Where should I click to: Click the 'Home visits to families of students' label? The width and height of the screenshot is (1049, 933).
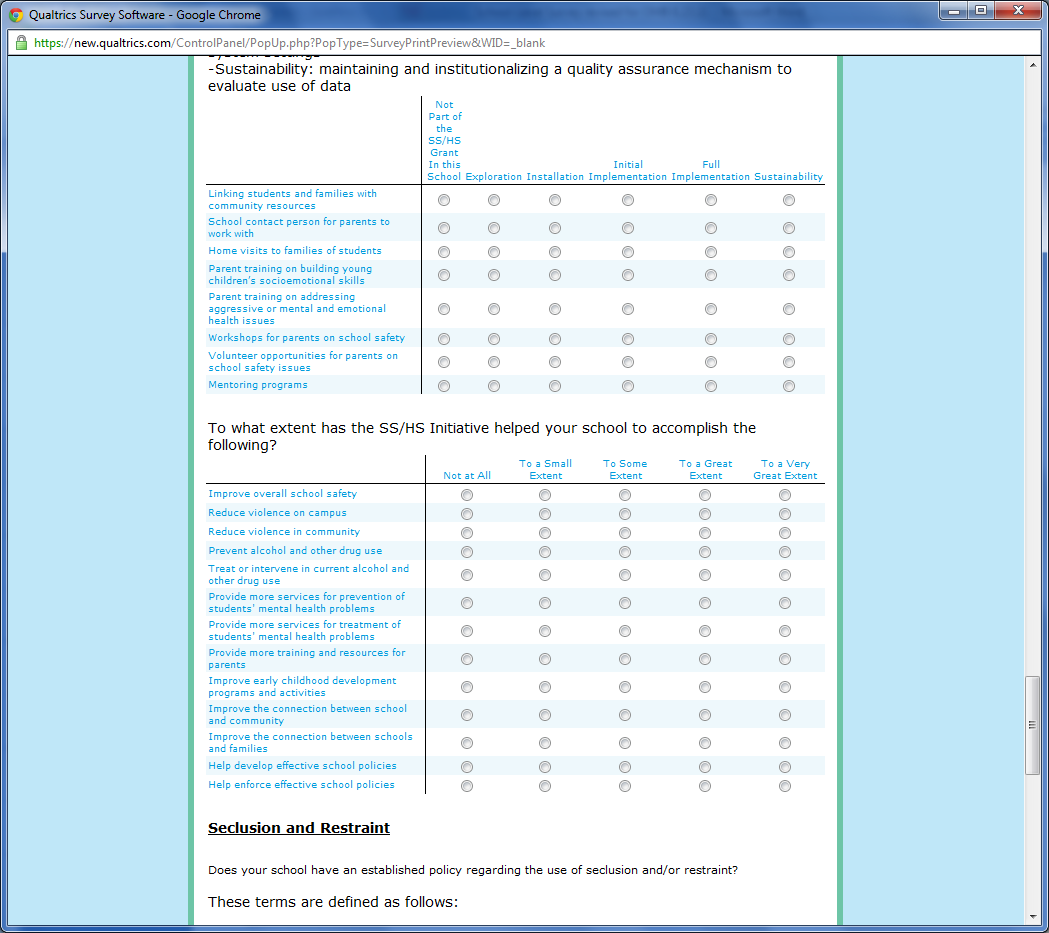(294, 251)
